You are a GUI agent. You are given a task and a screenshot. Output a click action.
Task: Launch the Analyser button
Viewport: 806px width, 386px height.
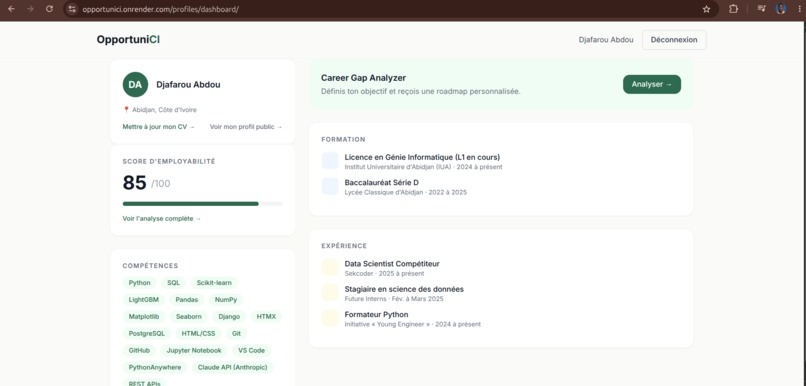tap(652, 84)
